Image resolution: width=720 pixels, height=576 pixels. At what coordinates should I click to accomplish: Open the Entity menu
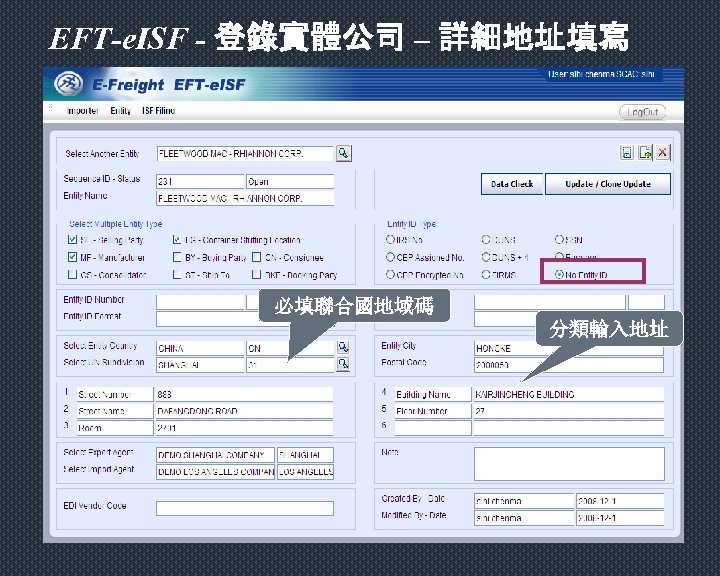click(x=120, y=111)
